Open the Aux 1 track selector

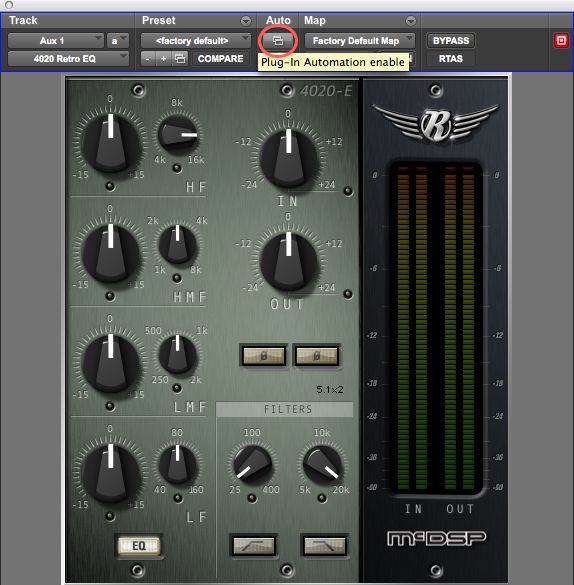56,41
